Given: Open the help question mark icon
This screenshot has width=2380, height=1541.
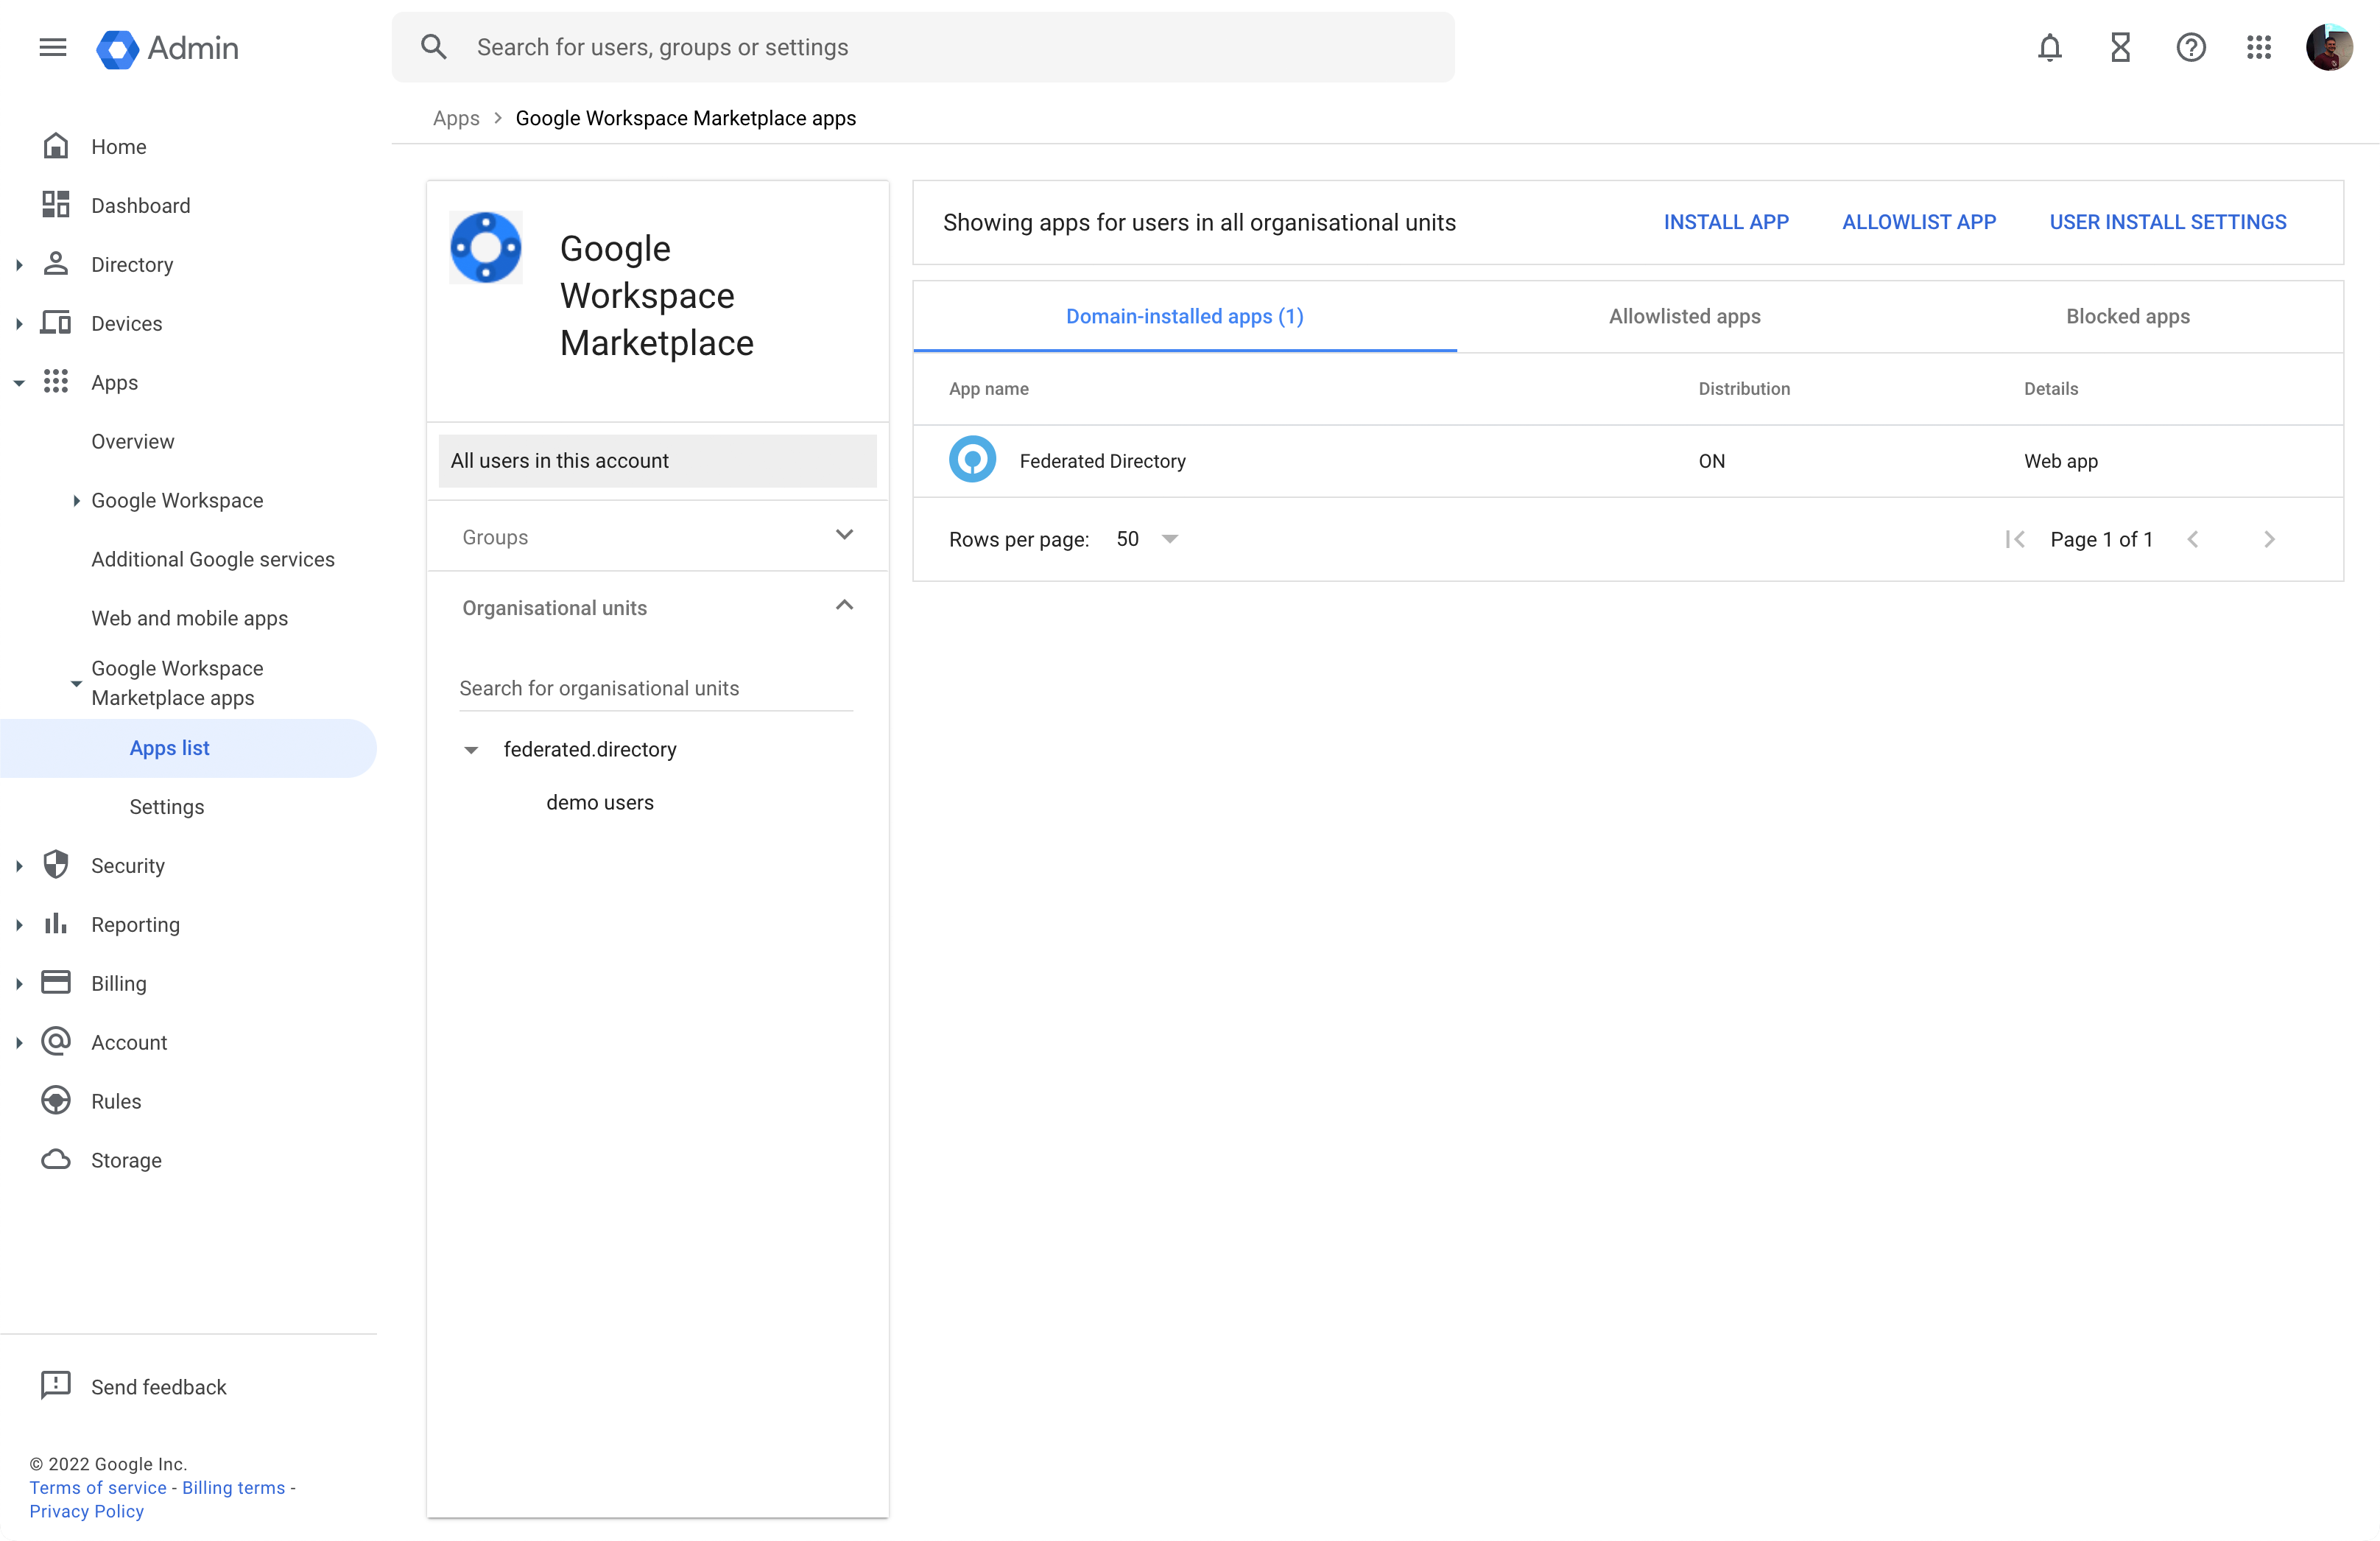Looking at the screenshot, I should click(x=2190, y=47).
